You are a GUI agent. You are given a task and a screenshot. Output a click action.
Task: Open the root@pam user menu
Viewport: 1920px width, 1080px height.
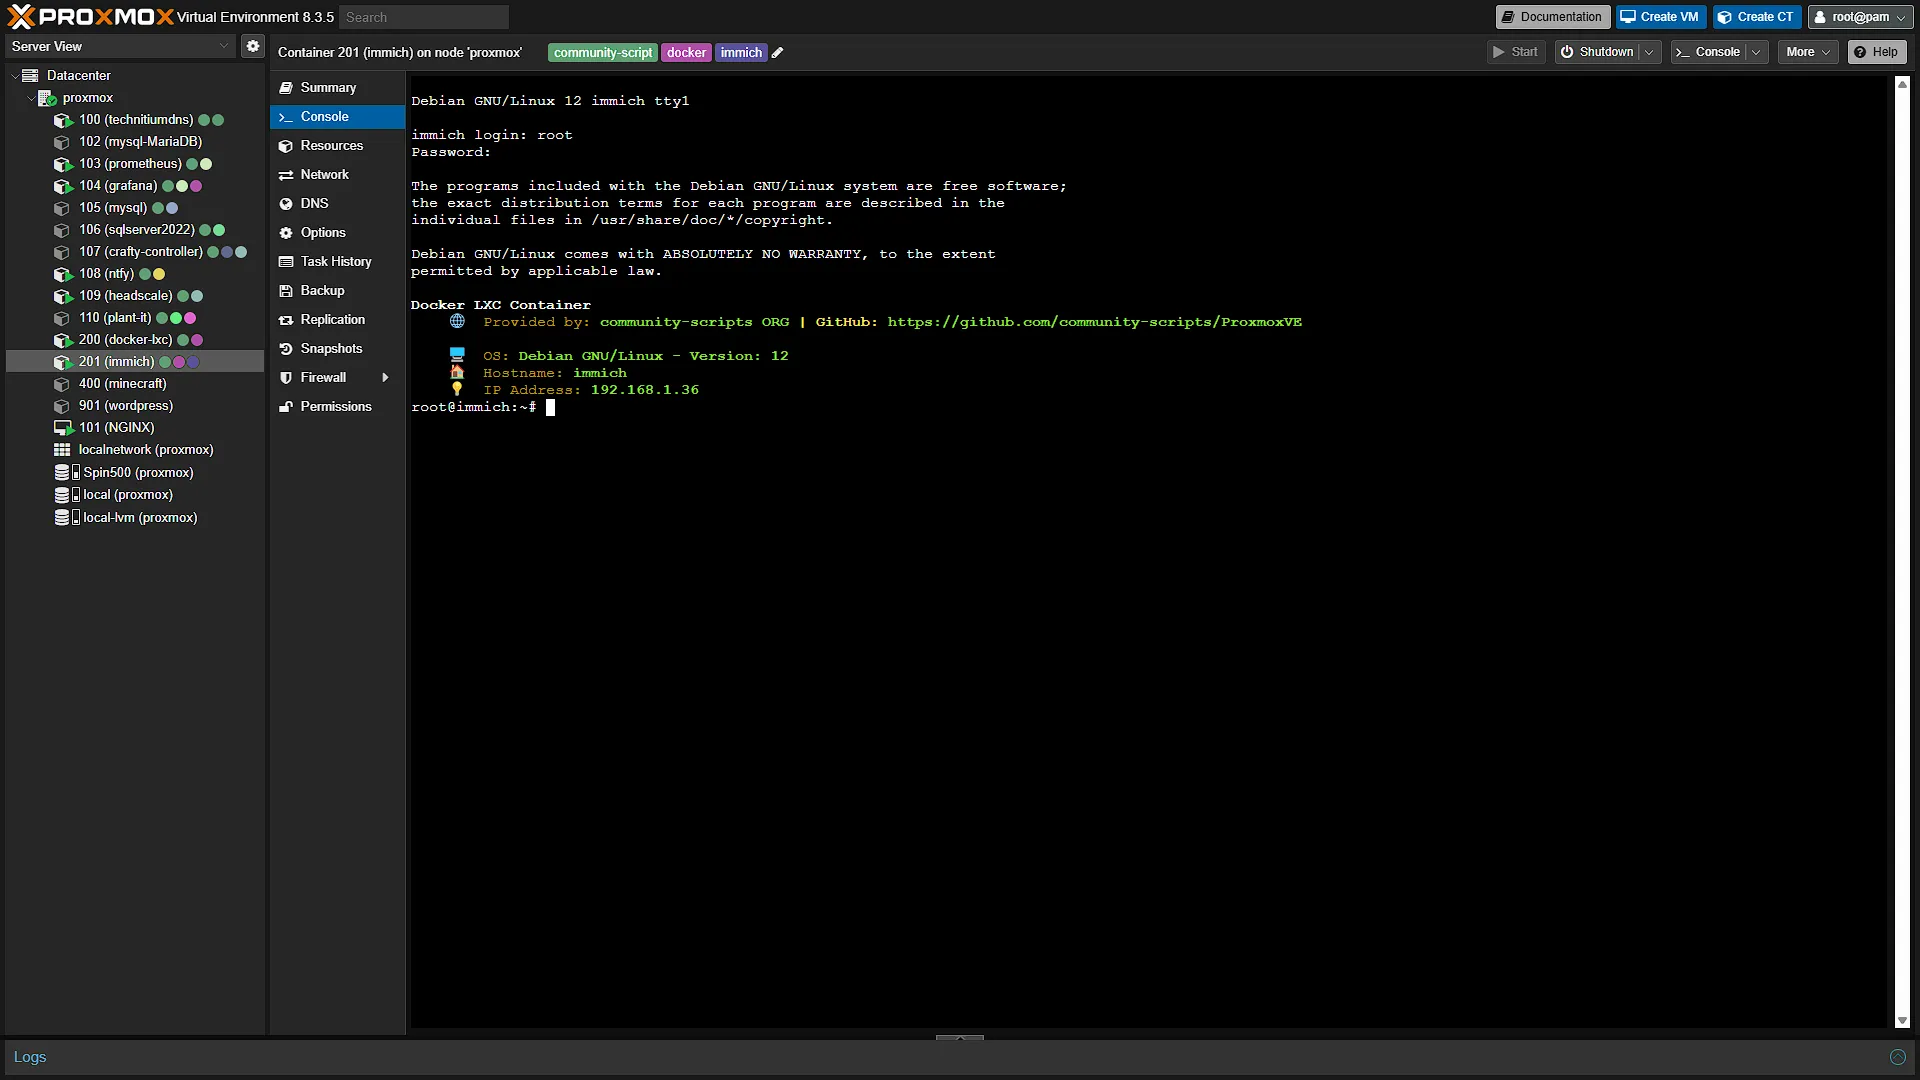[x=1861, y=17]
